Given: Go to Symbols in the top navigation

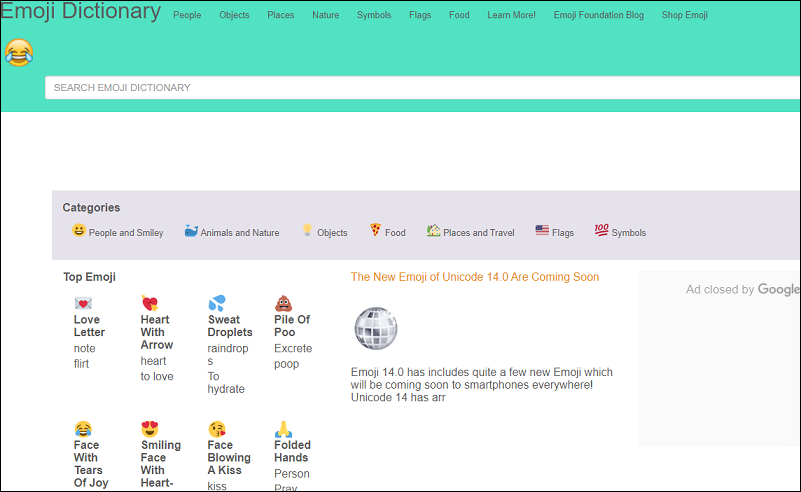Looking at the screenshot, I should pos(374,15).
